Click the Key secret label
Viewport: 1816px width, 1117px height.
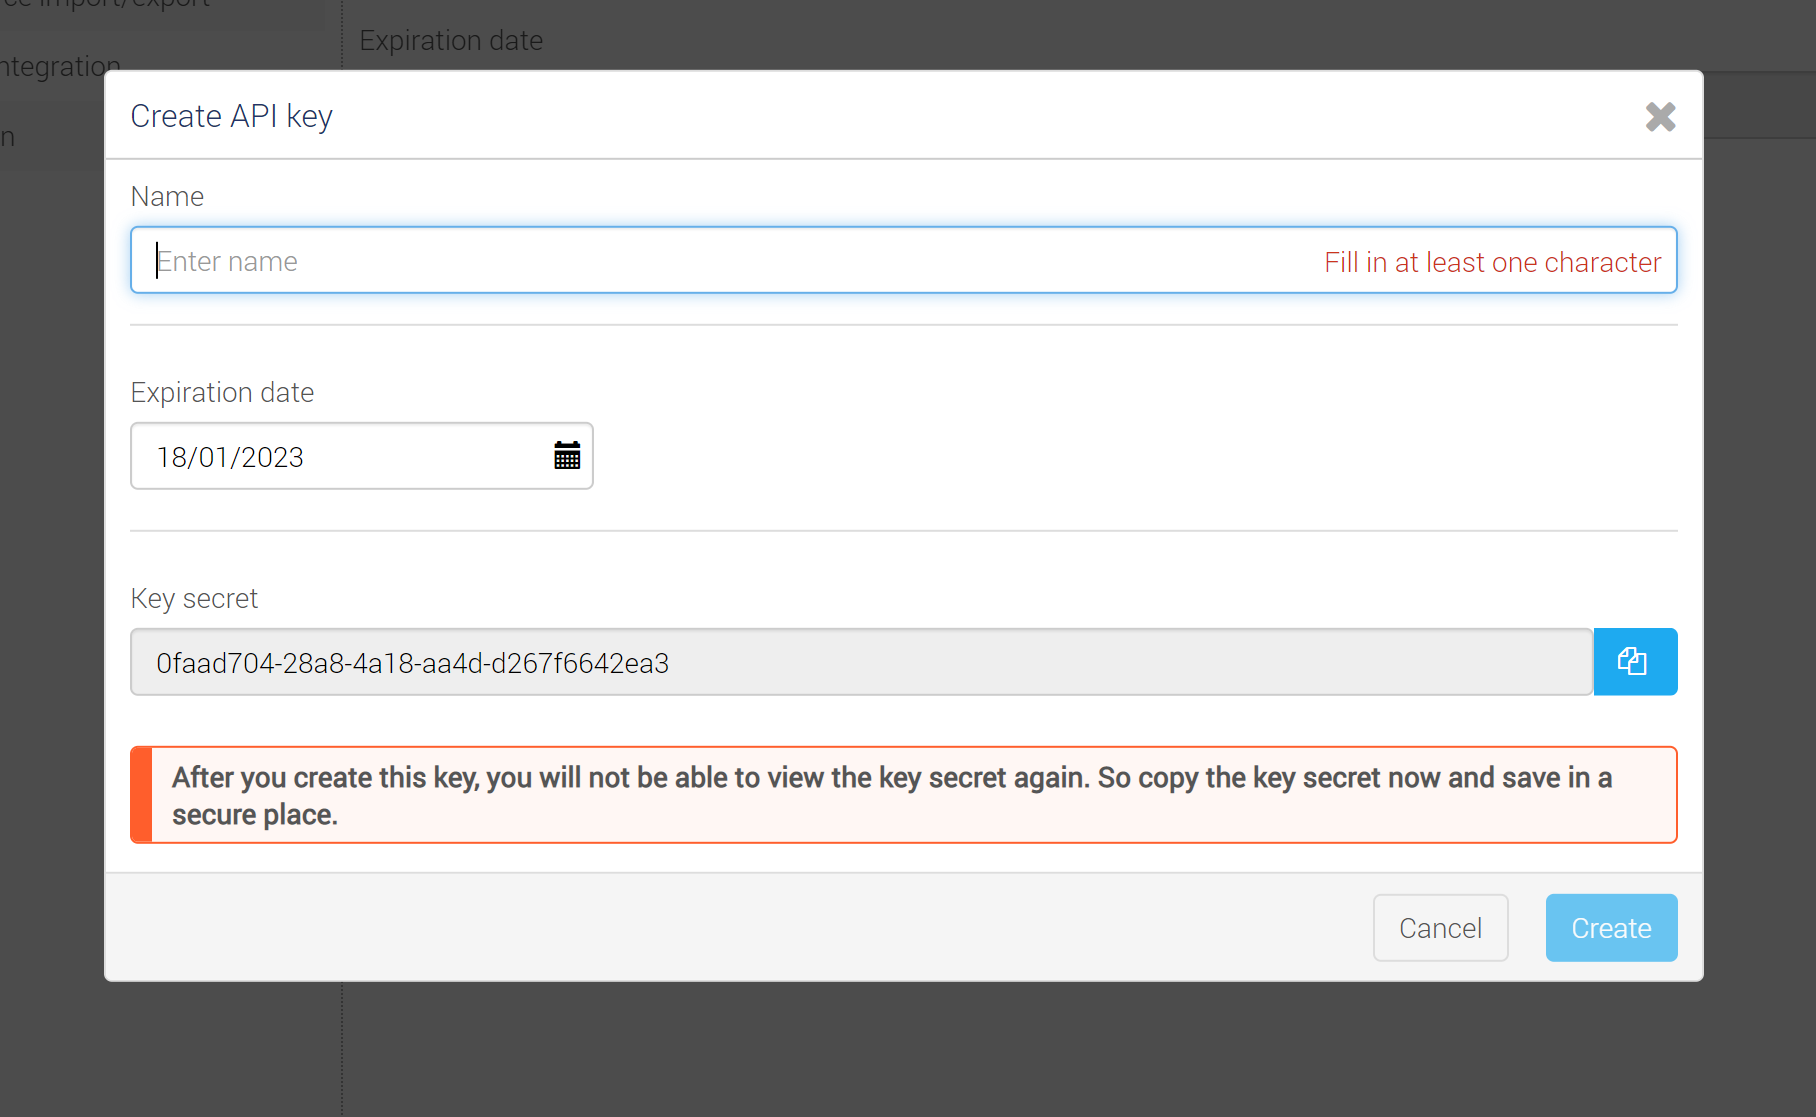[194, 599]
